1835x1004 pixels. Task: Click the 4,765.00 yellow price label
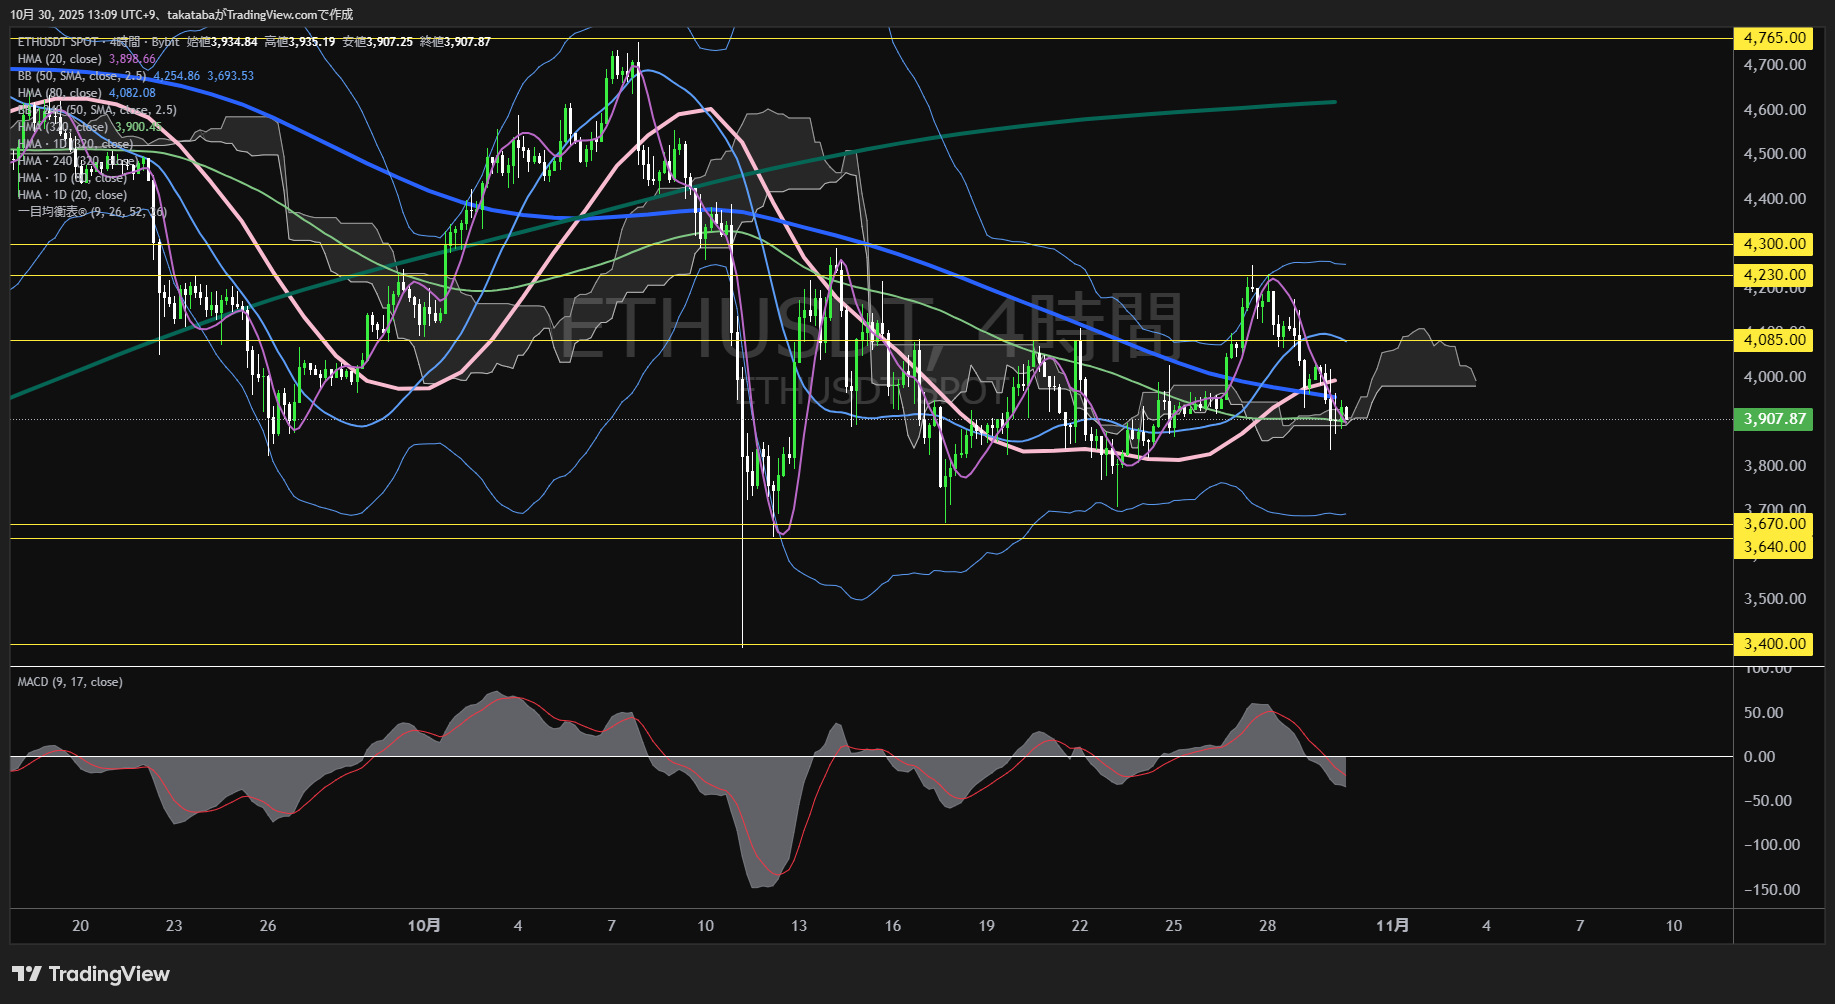coord(1774,38)
